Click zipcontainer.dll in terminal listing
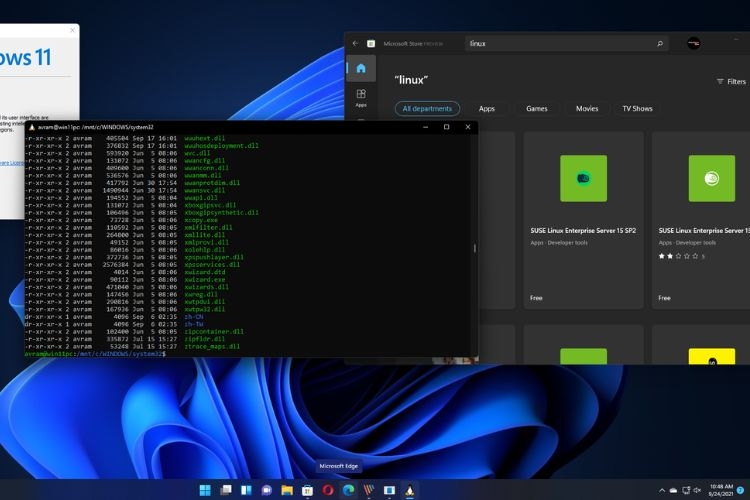This screenshot has width=750, height=500. tap(214, 332)
